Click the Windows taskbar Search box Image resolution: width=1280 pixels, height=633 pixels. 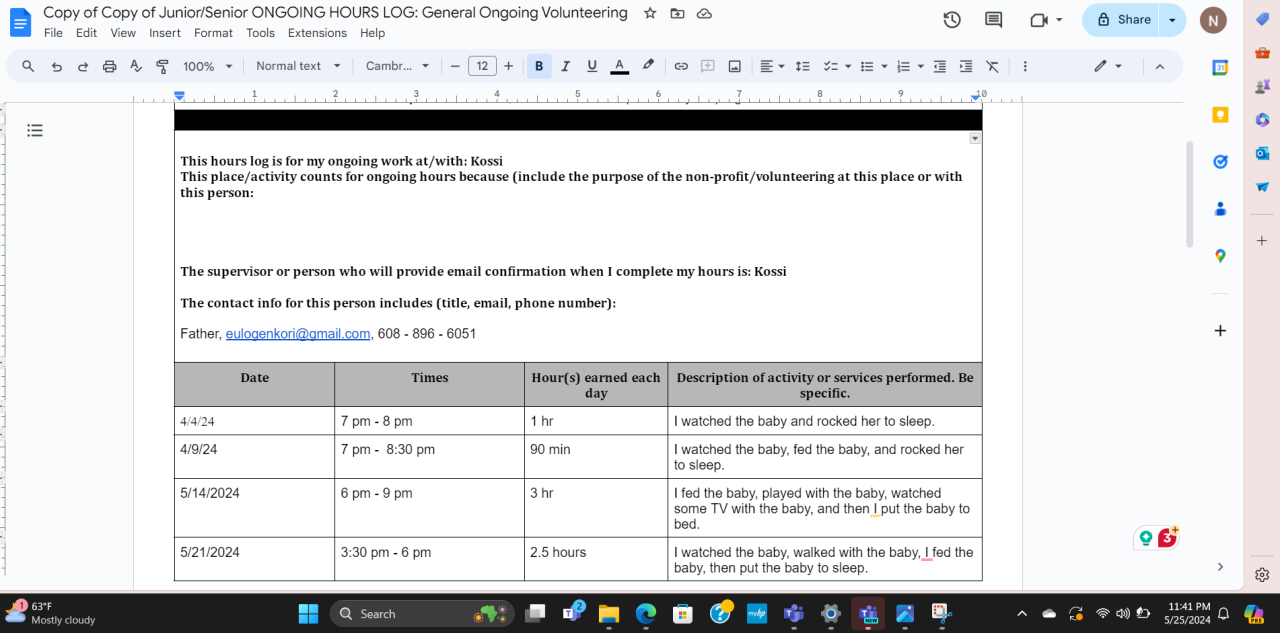(x=421, y=613)
